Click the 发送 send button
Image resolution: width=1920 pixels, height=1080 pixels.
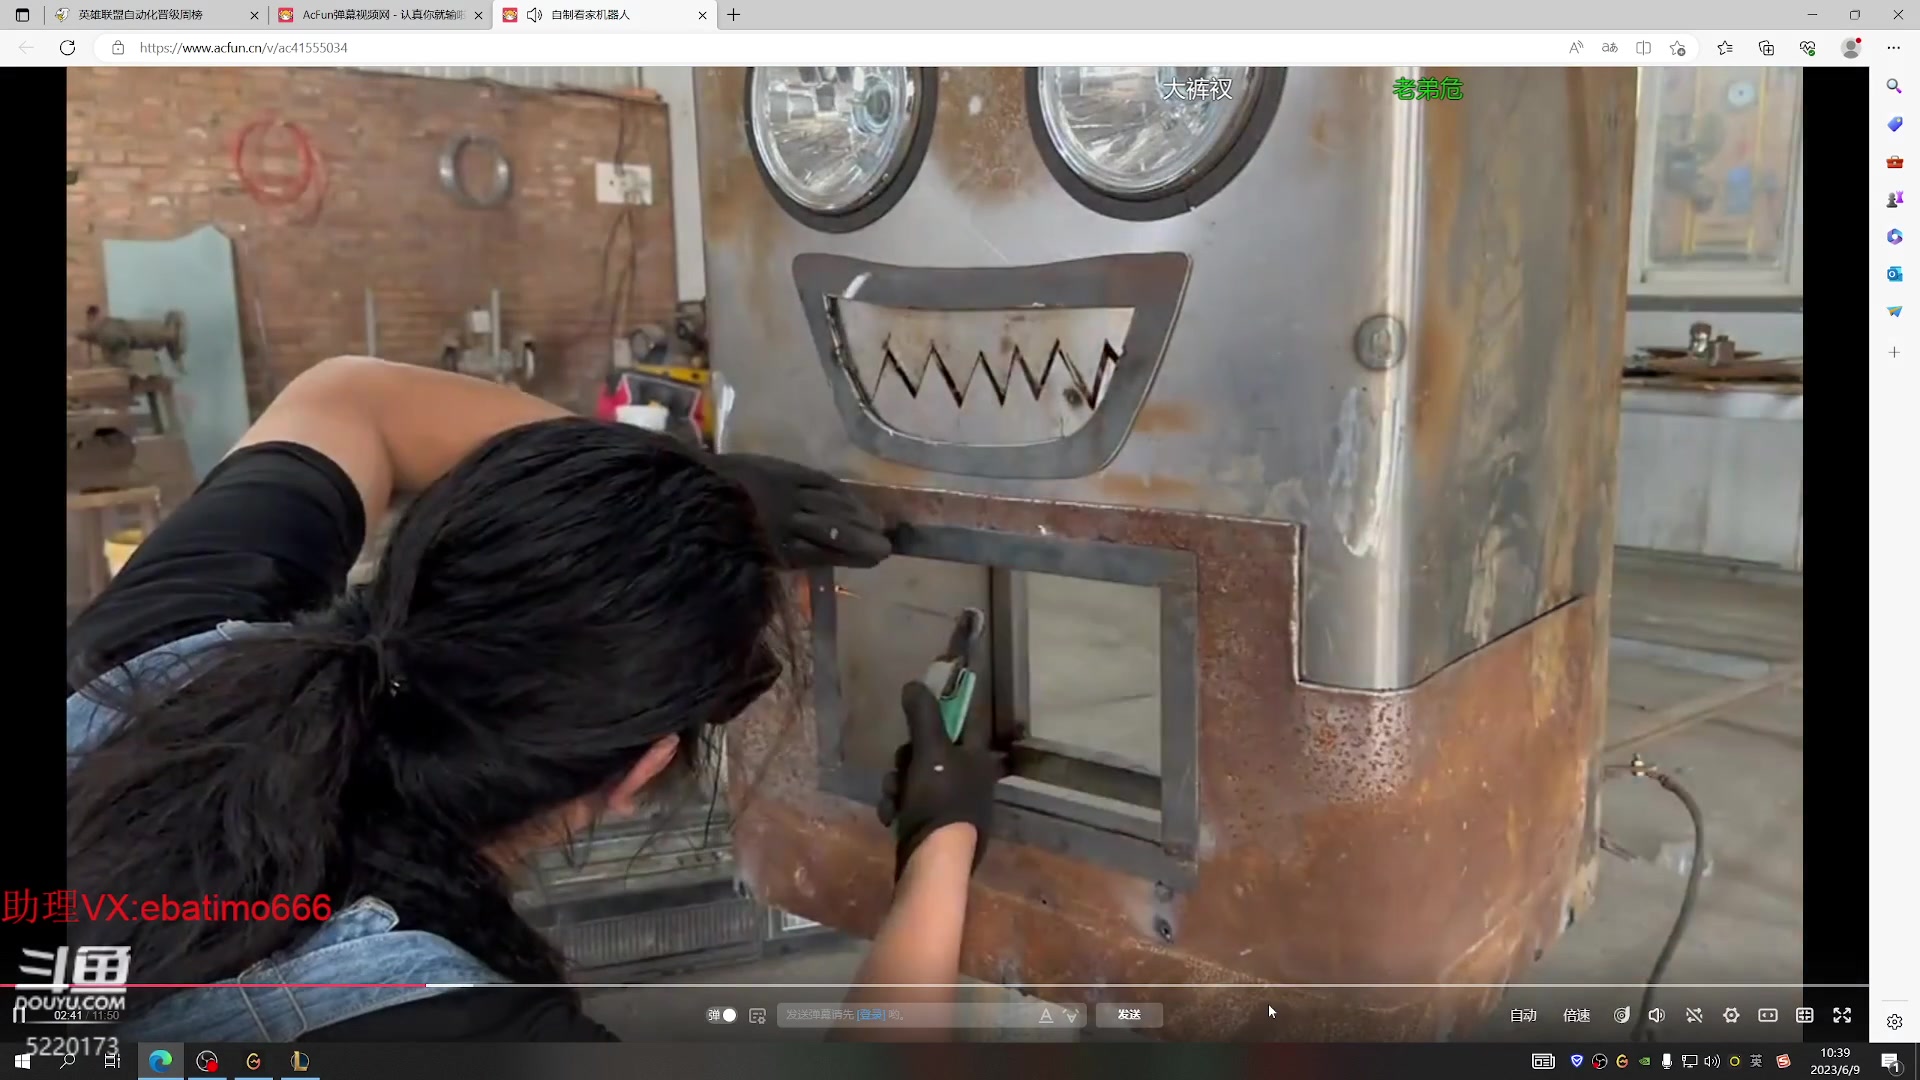coord(1129,1015)
